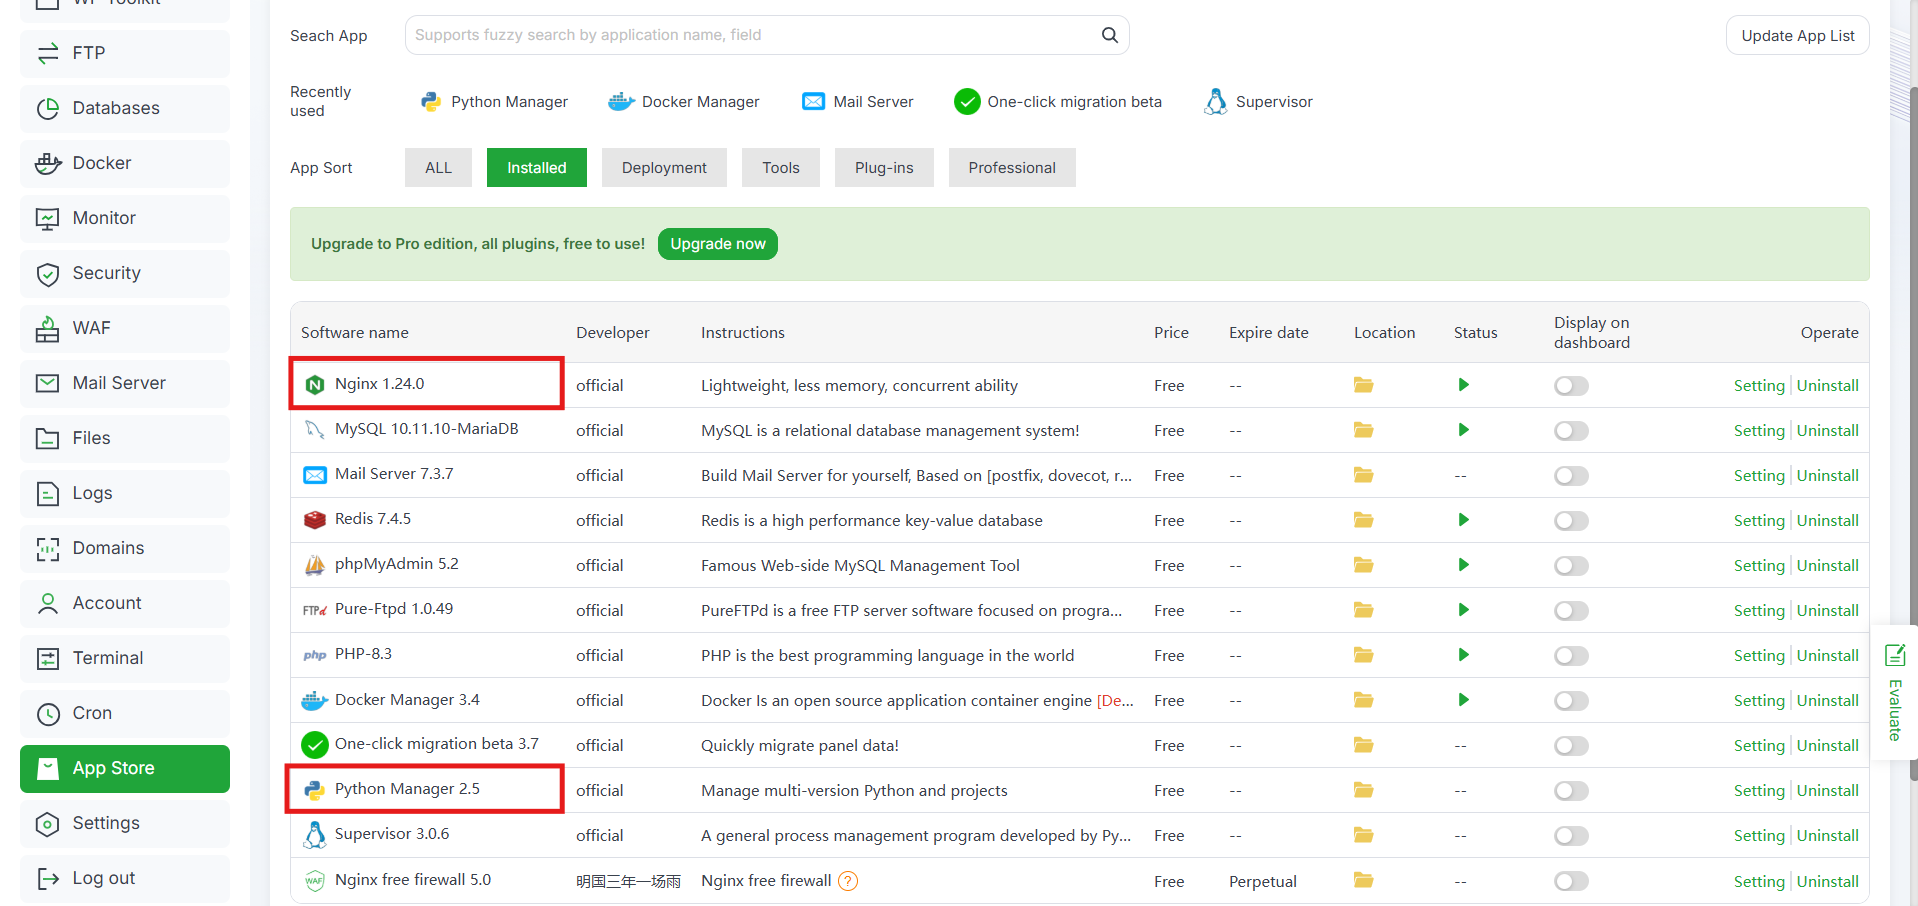Open recently used Mail Server
The height and width of the screenshot is (906, 1918).
[858, 102]
